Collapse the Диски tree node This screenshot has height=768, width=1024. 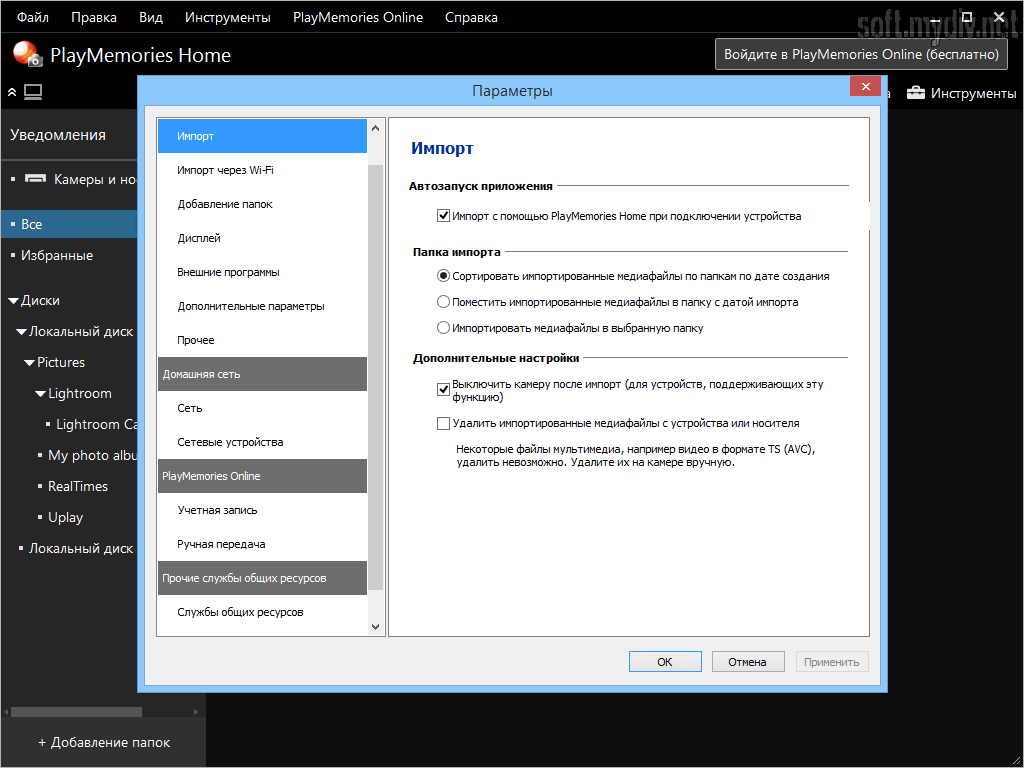pyautogui.click(x=13, y=301)
